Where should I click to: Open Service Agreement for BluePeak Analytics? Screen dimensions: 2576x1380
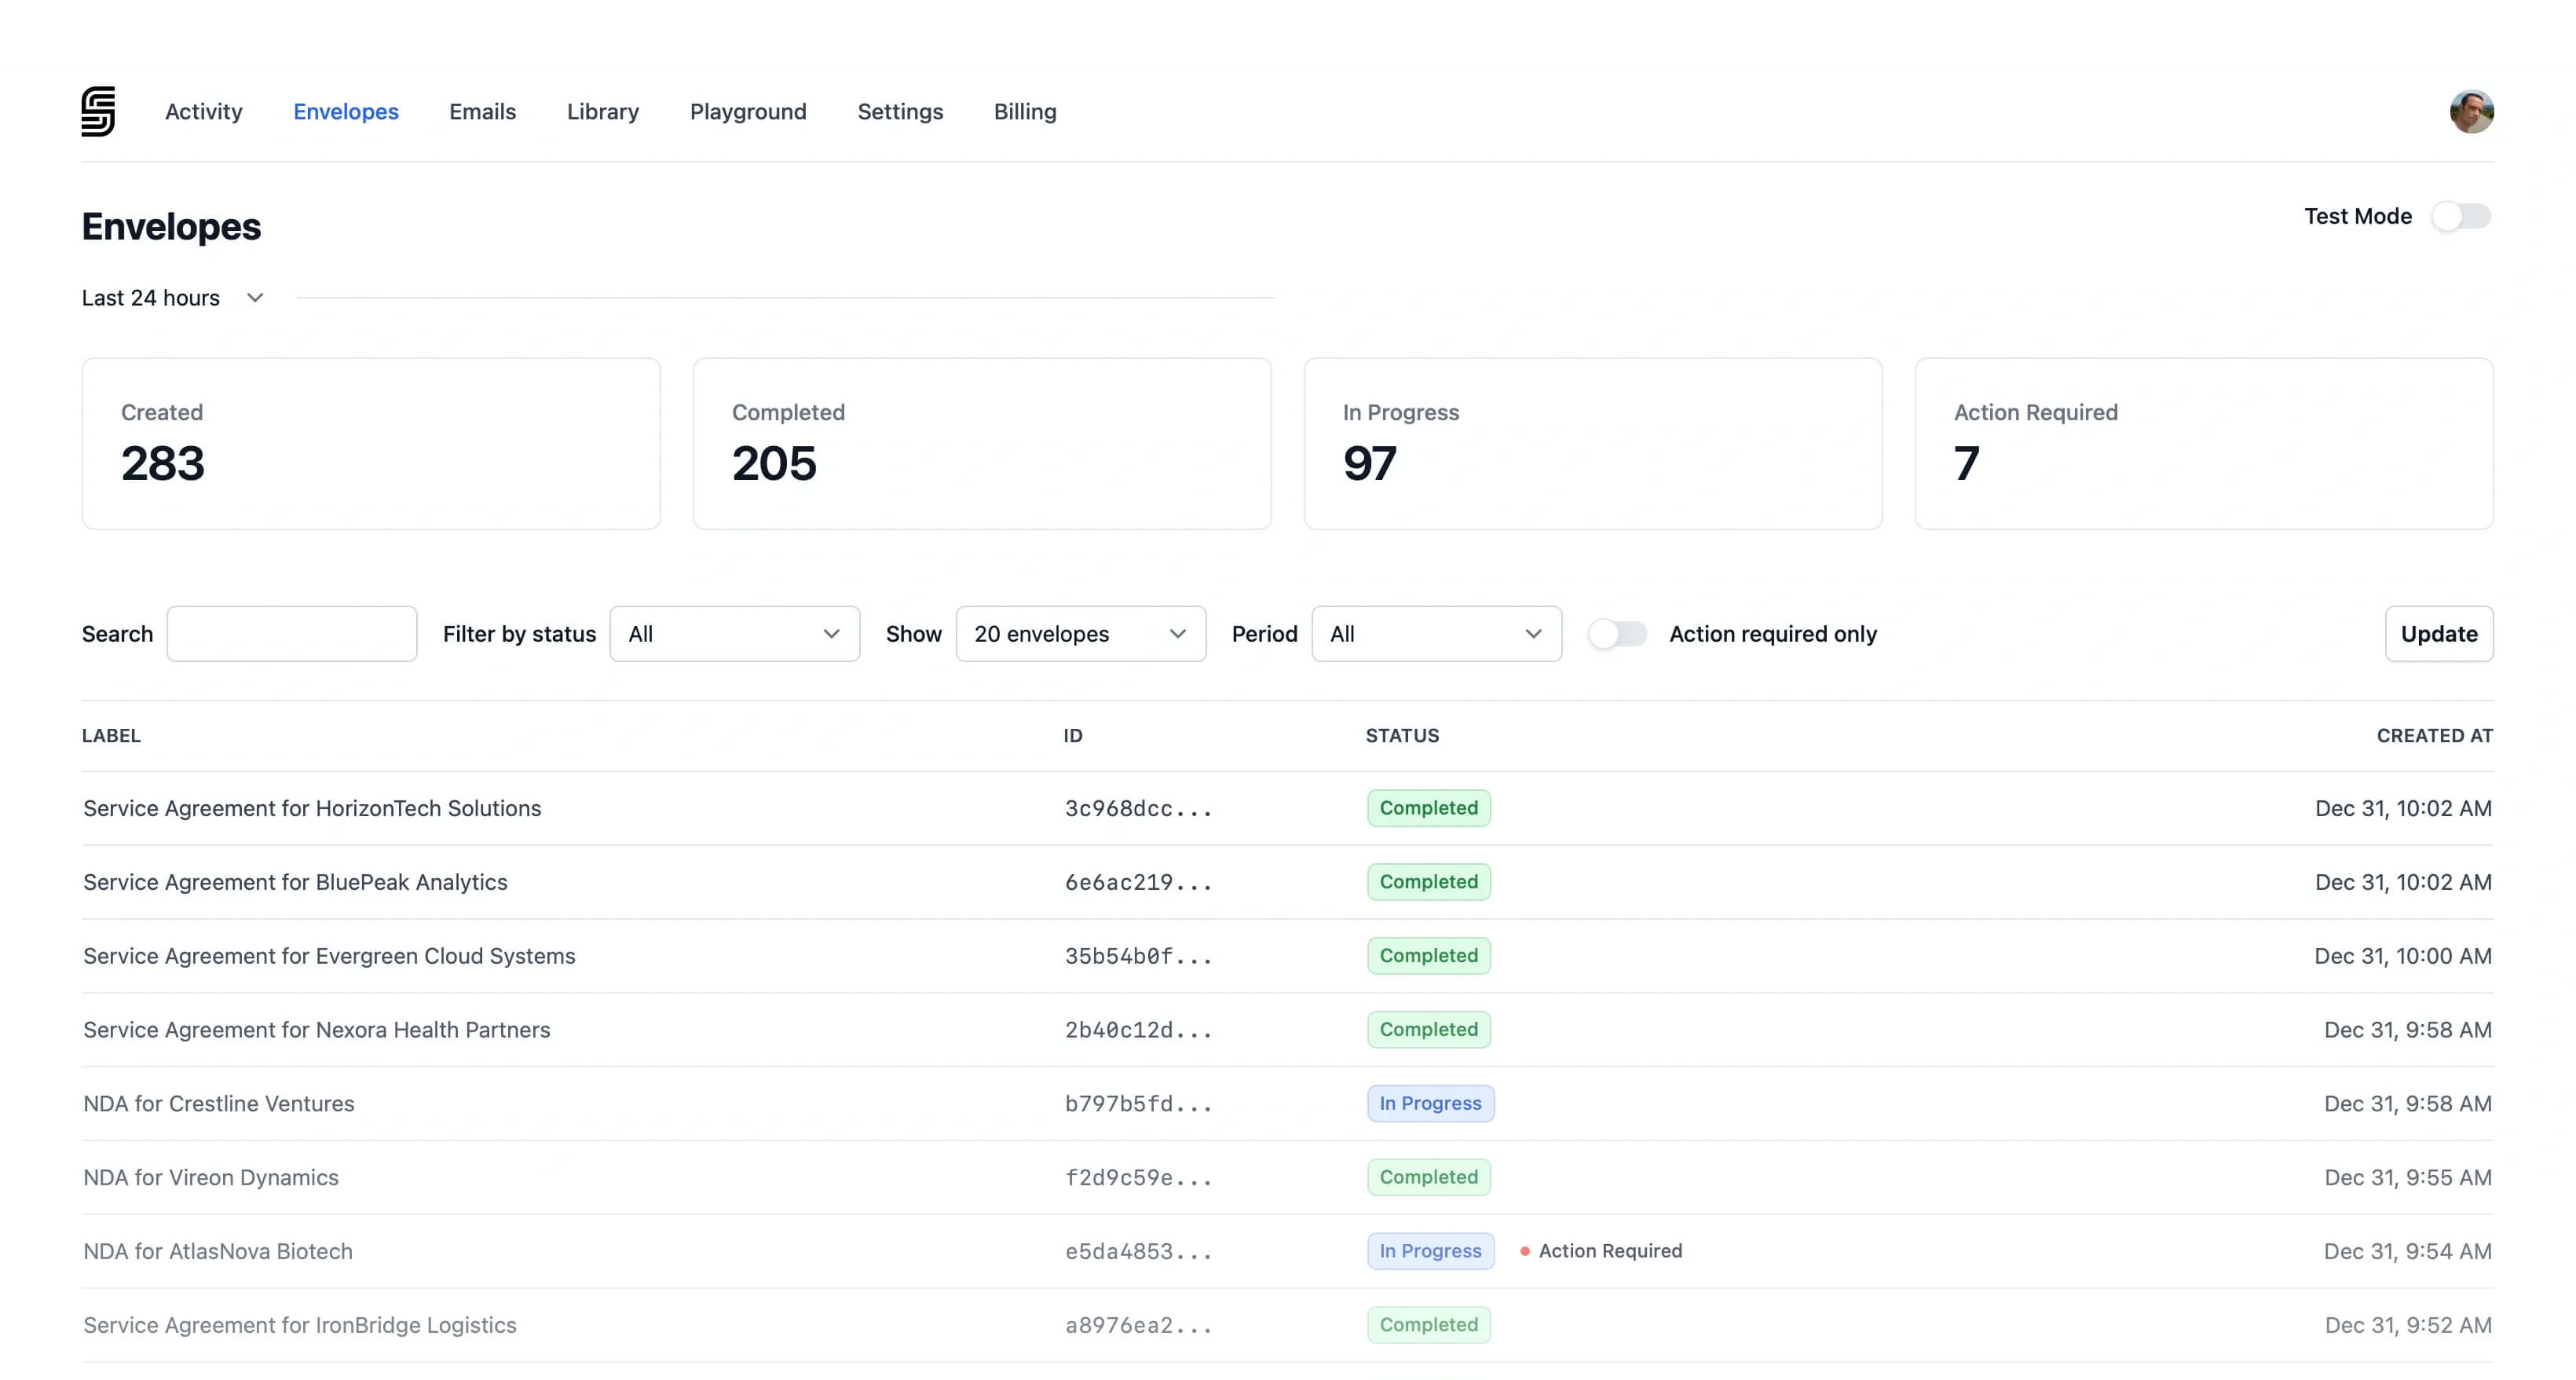(x=295, y=882)
